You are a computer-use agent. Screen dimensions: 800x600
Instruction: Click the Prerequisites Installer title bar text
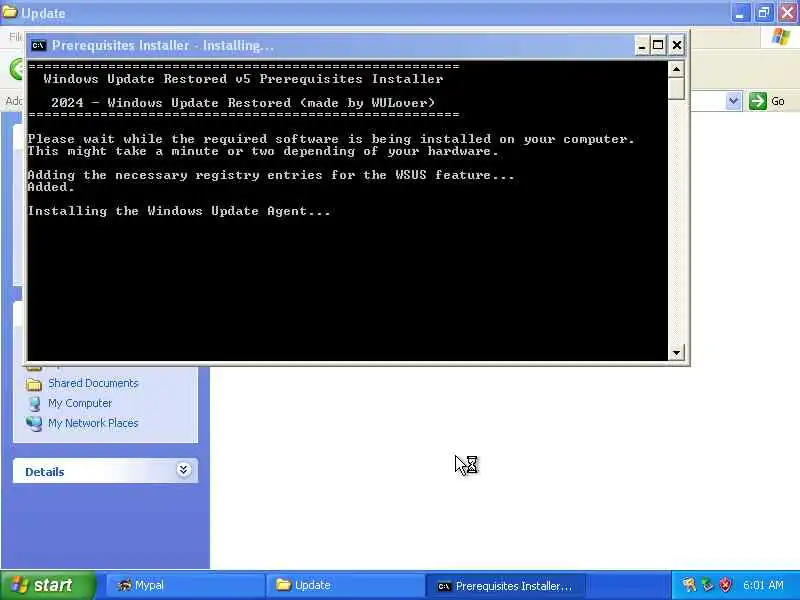coord(163,45)
